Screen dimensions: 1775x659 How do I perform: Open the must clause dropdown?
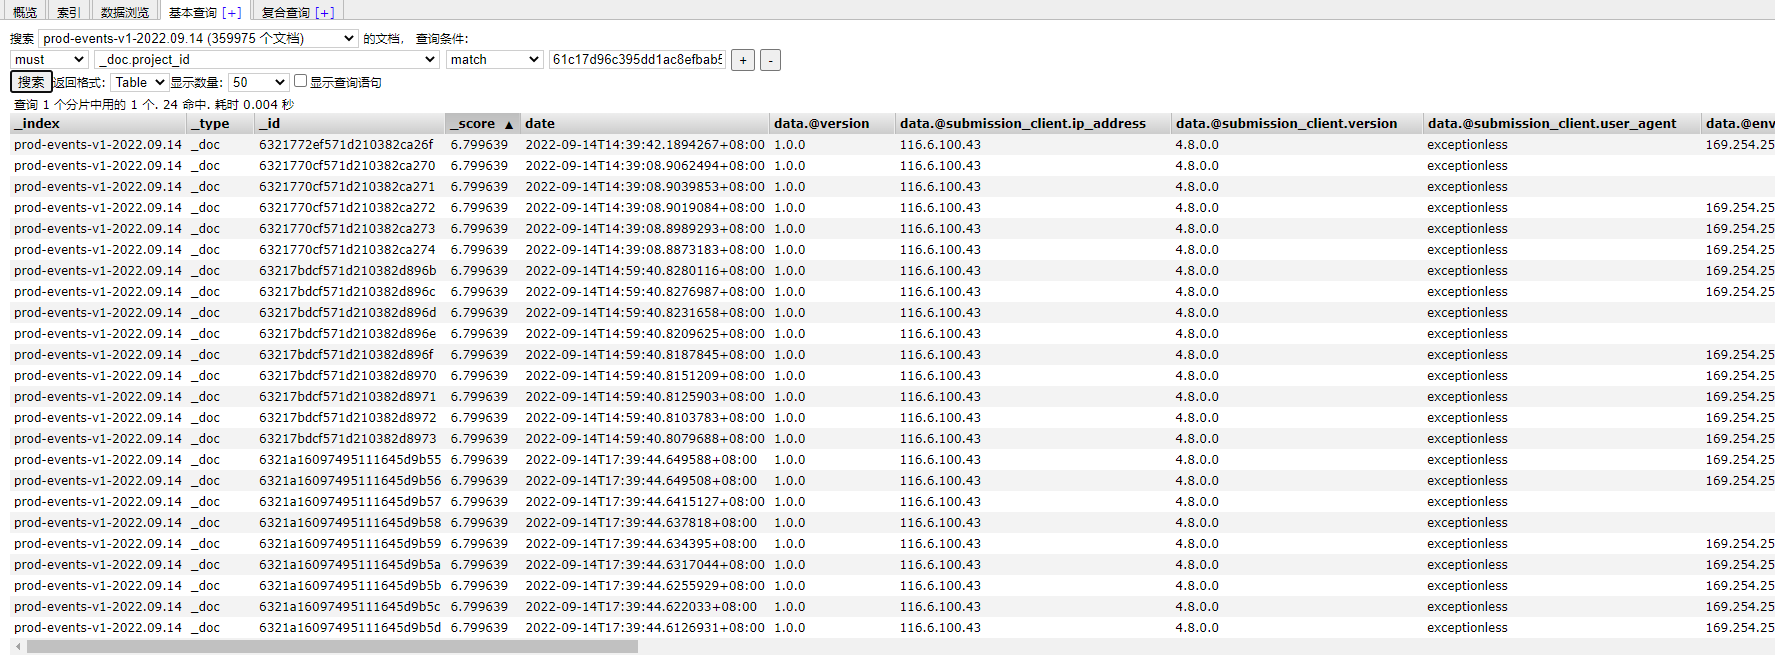click(49, 59)
